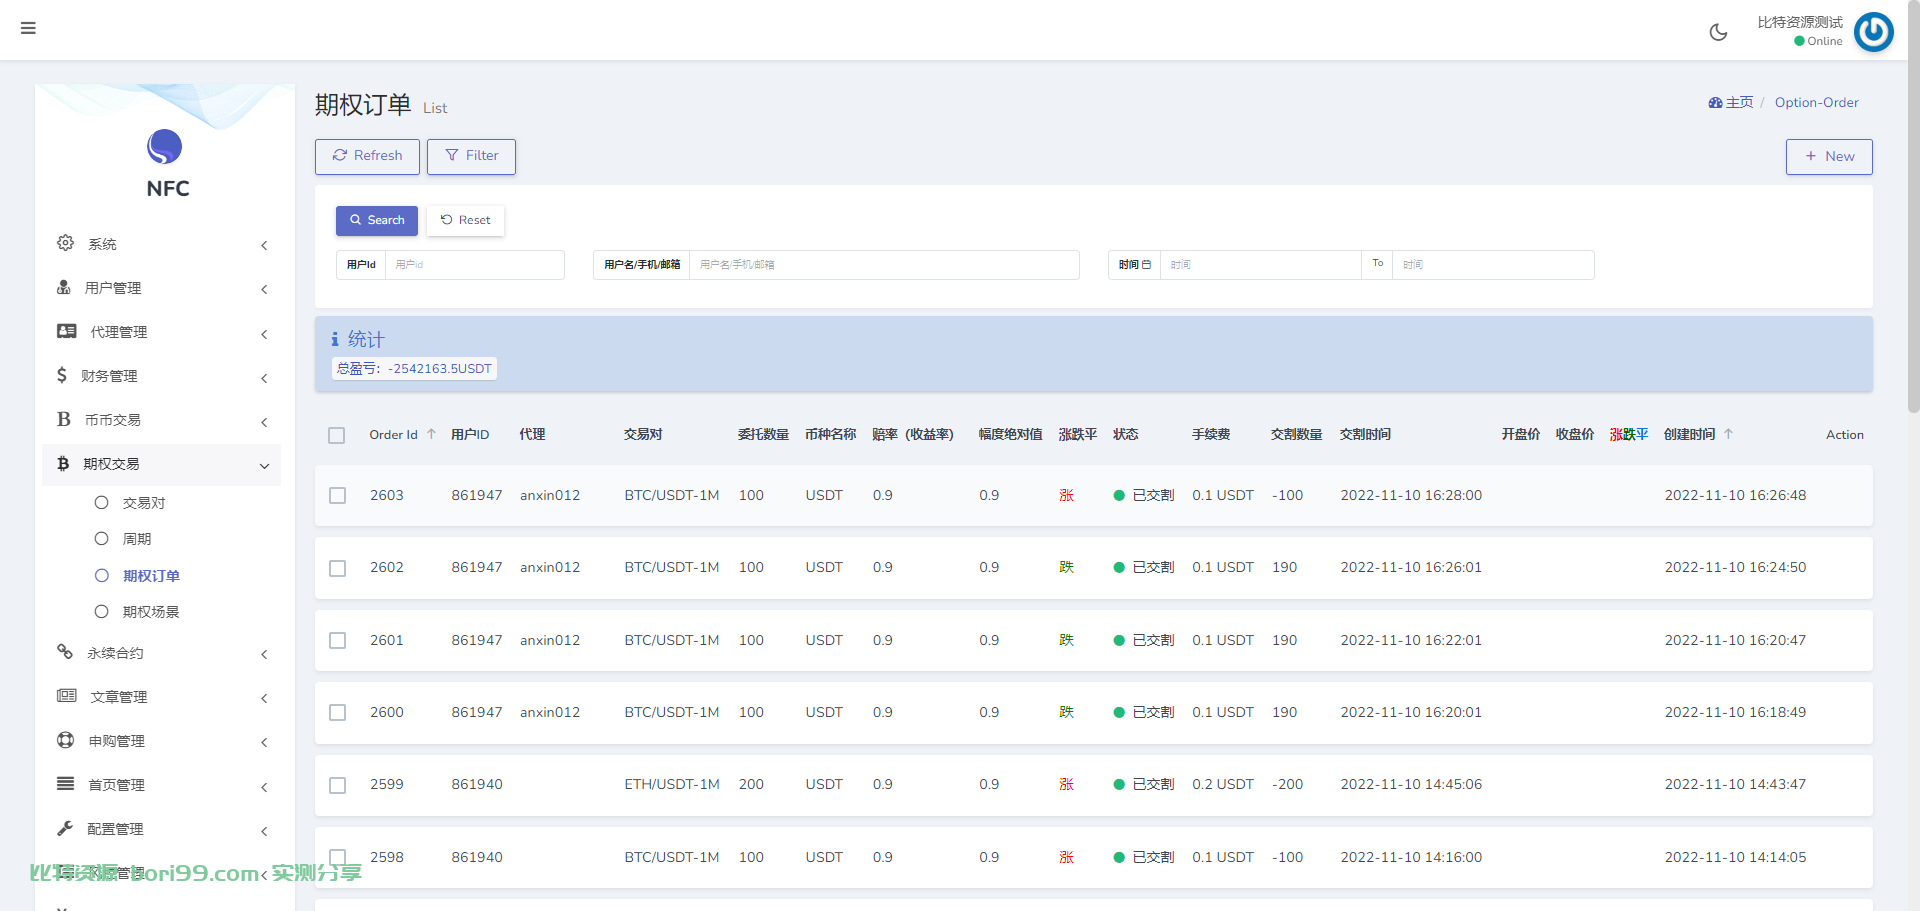Expand the 财务管理 menu chevron
Image resolution: width=1920 pixels, height=911 pixels.
pyautogui.click(x=264, y=378)
